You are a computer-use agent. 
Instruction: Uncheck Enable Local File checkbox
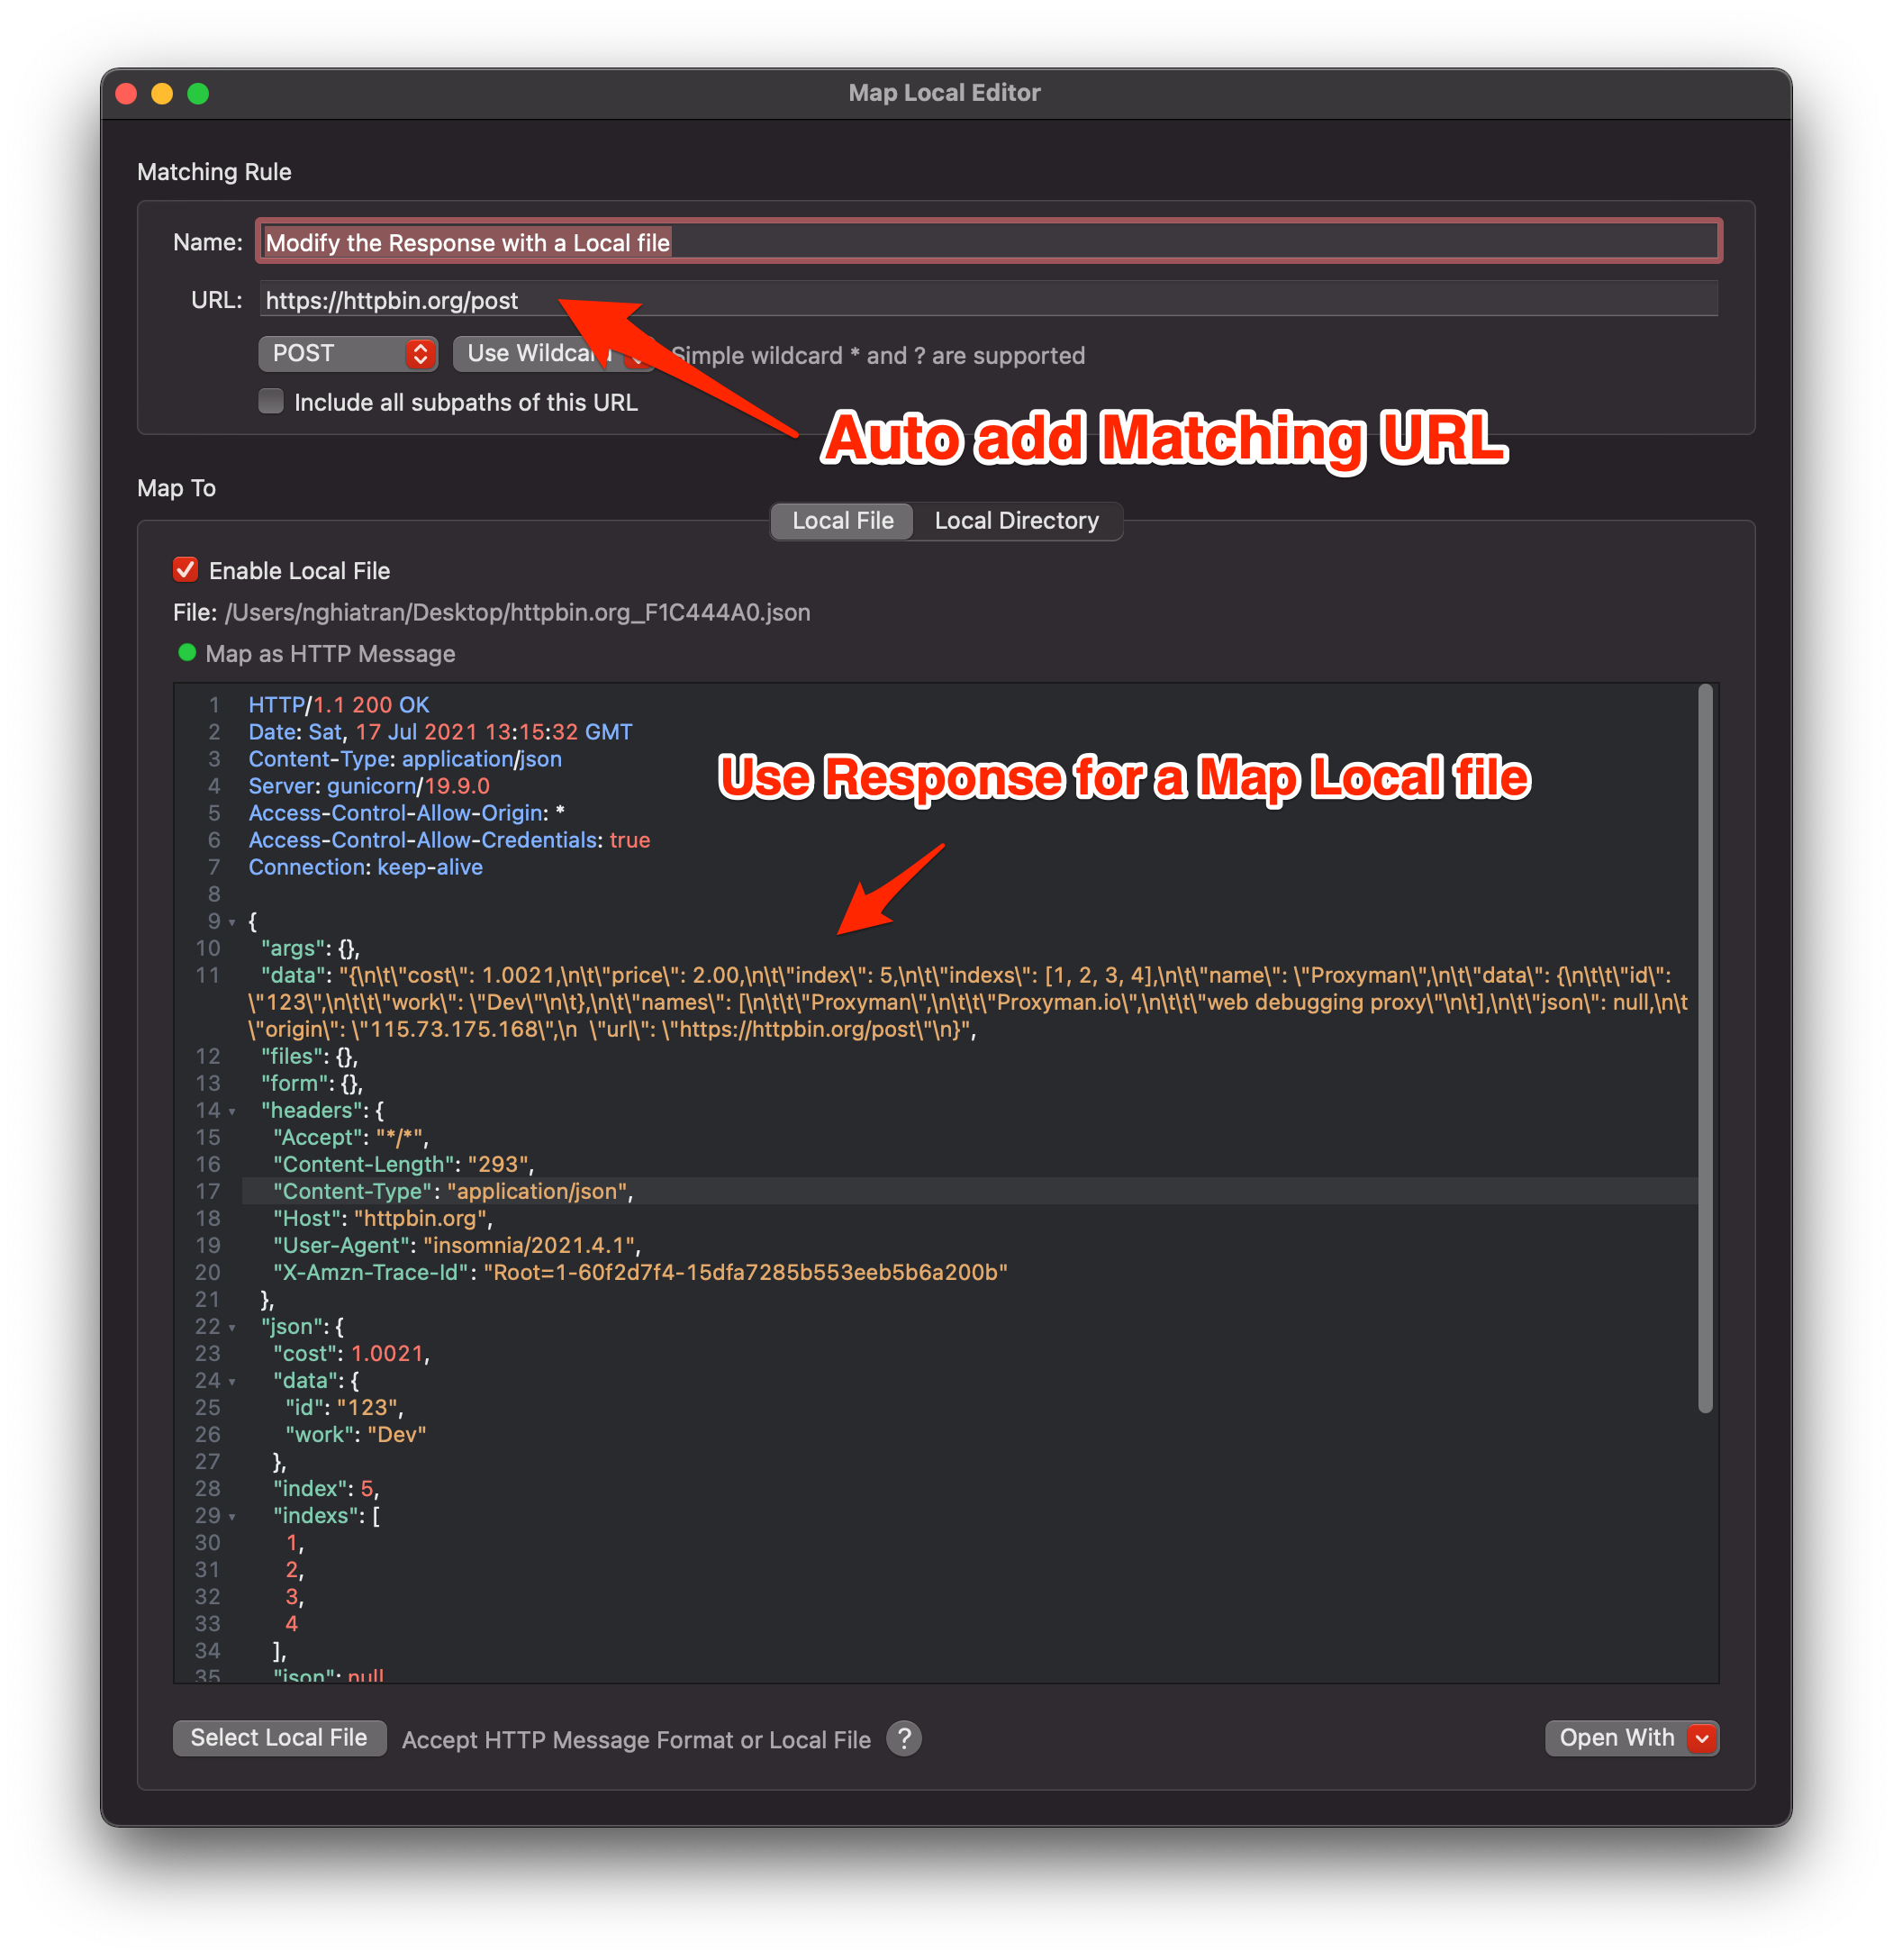186,570
